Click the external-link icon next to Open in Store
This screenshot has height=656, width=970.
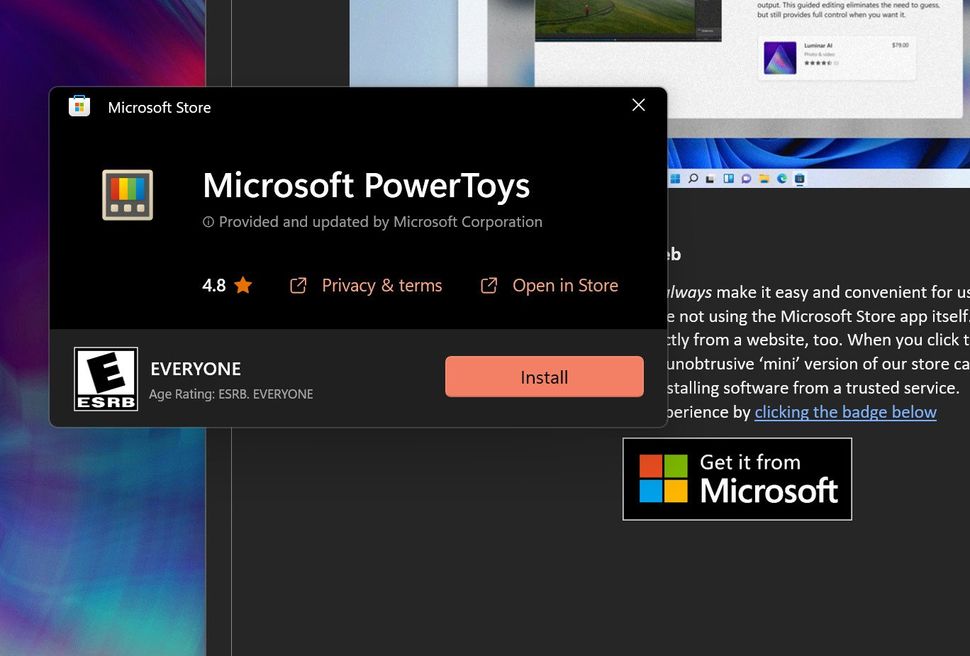[489, 284]
